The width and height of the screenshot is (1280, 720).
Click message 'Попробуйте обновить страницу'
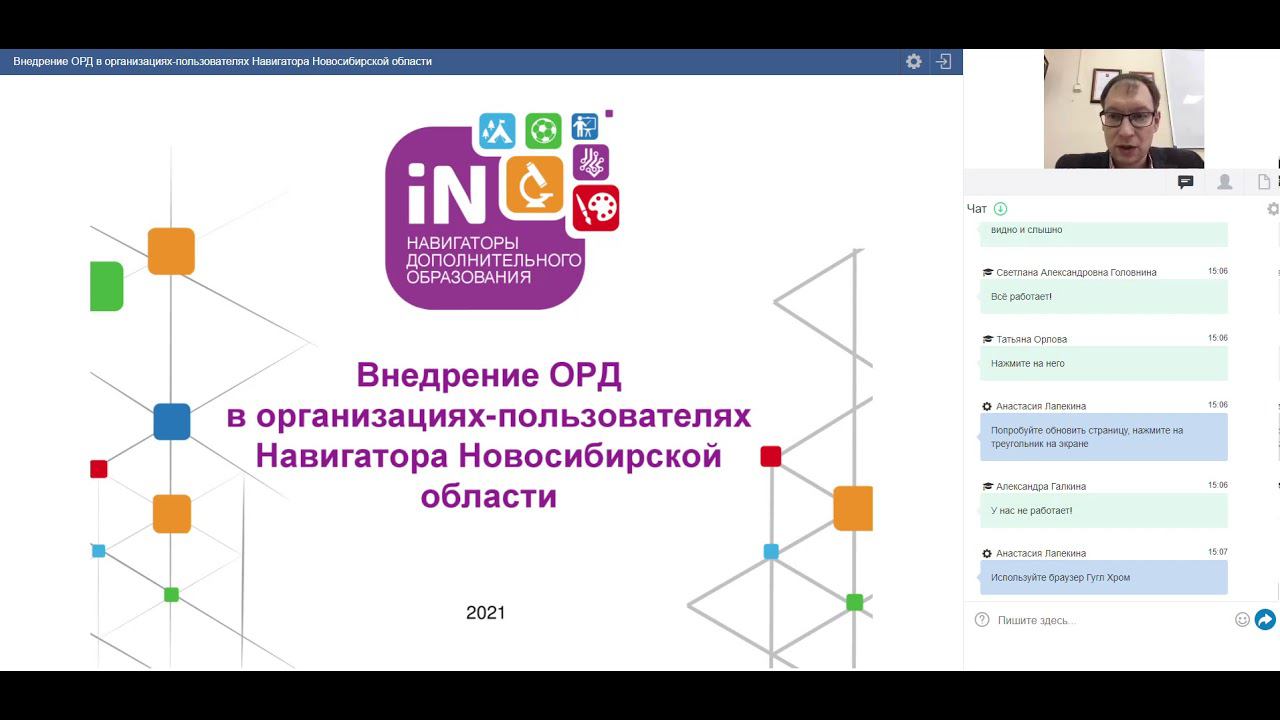coord(1103,437)
